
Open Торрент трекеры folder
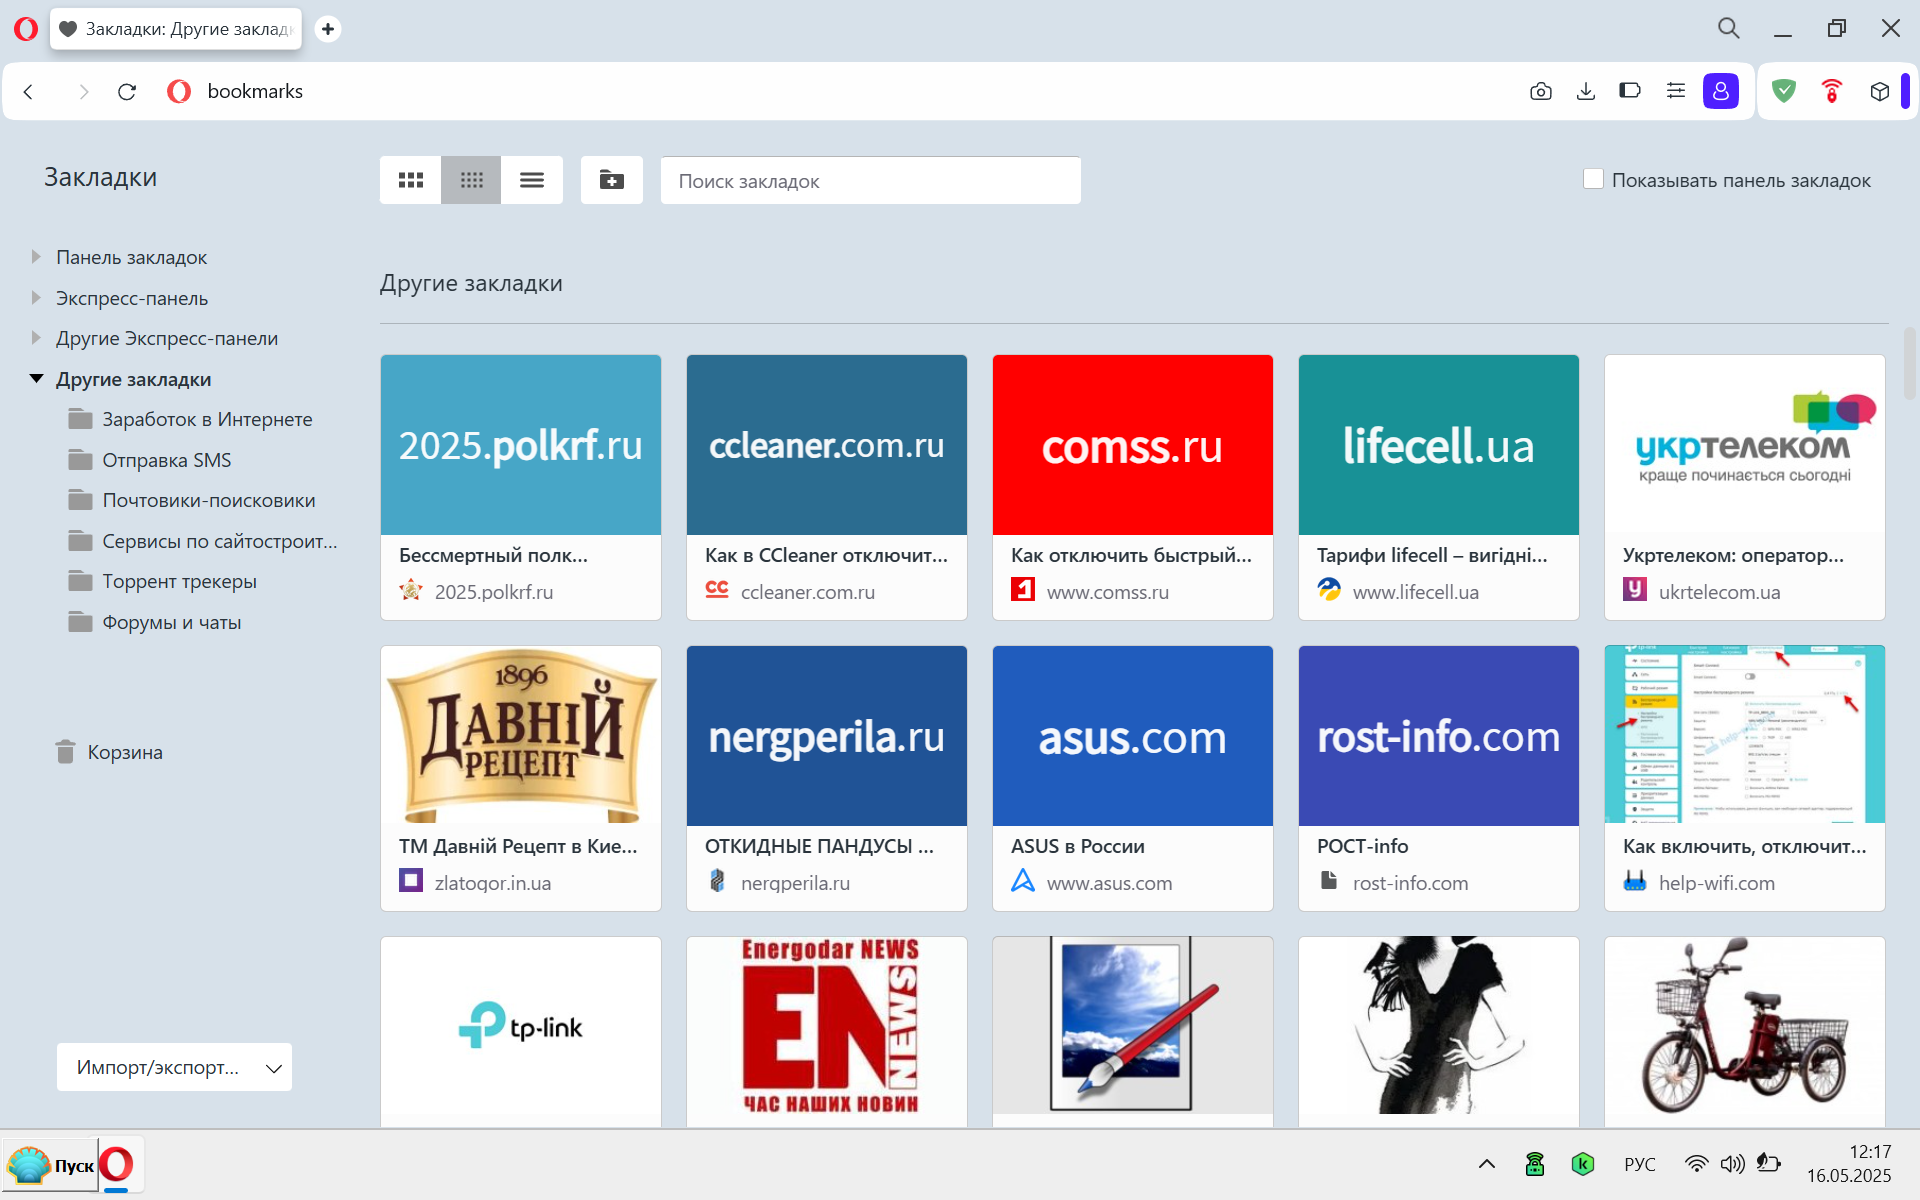[x=162, y=581]
